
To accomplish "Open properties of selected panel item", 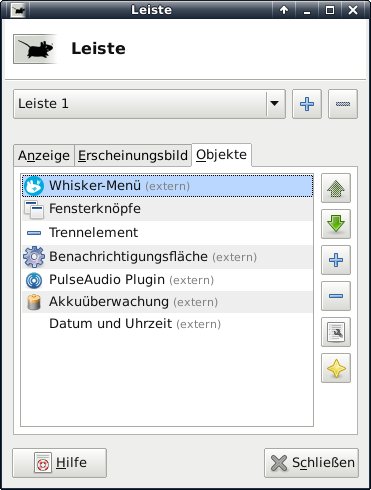I will tap(336, 332).
